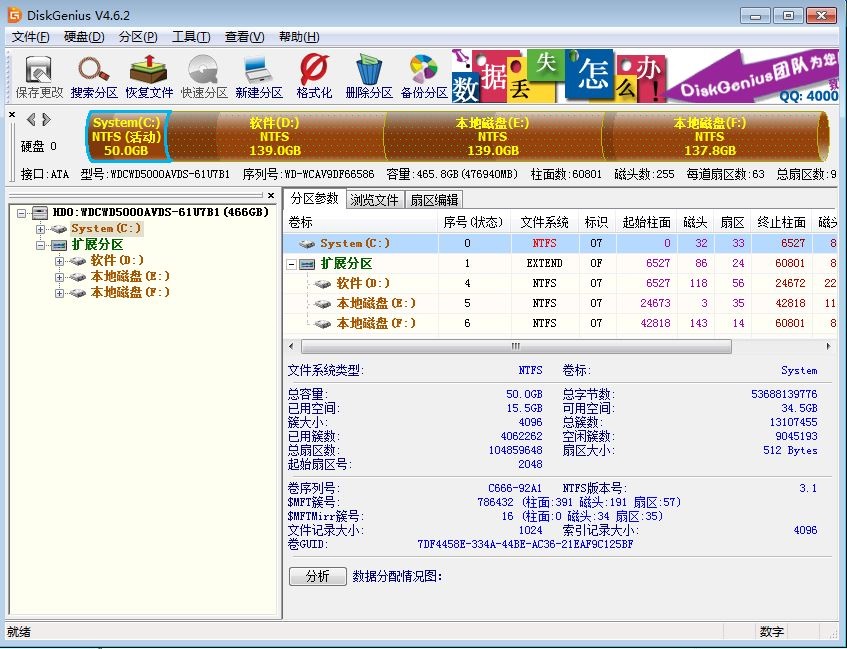Open the 备份分区 (Backup Partition) tool
This screenshot has height=649, width=847.
point(424,76)
